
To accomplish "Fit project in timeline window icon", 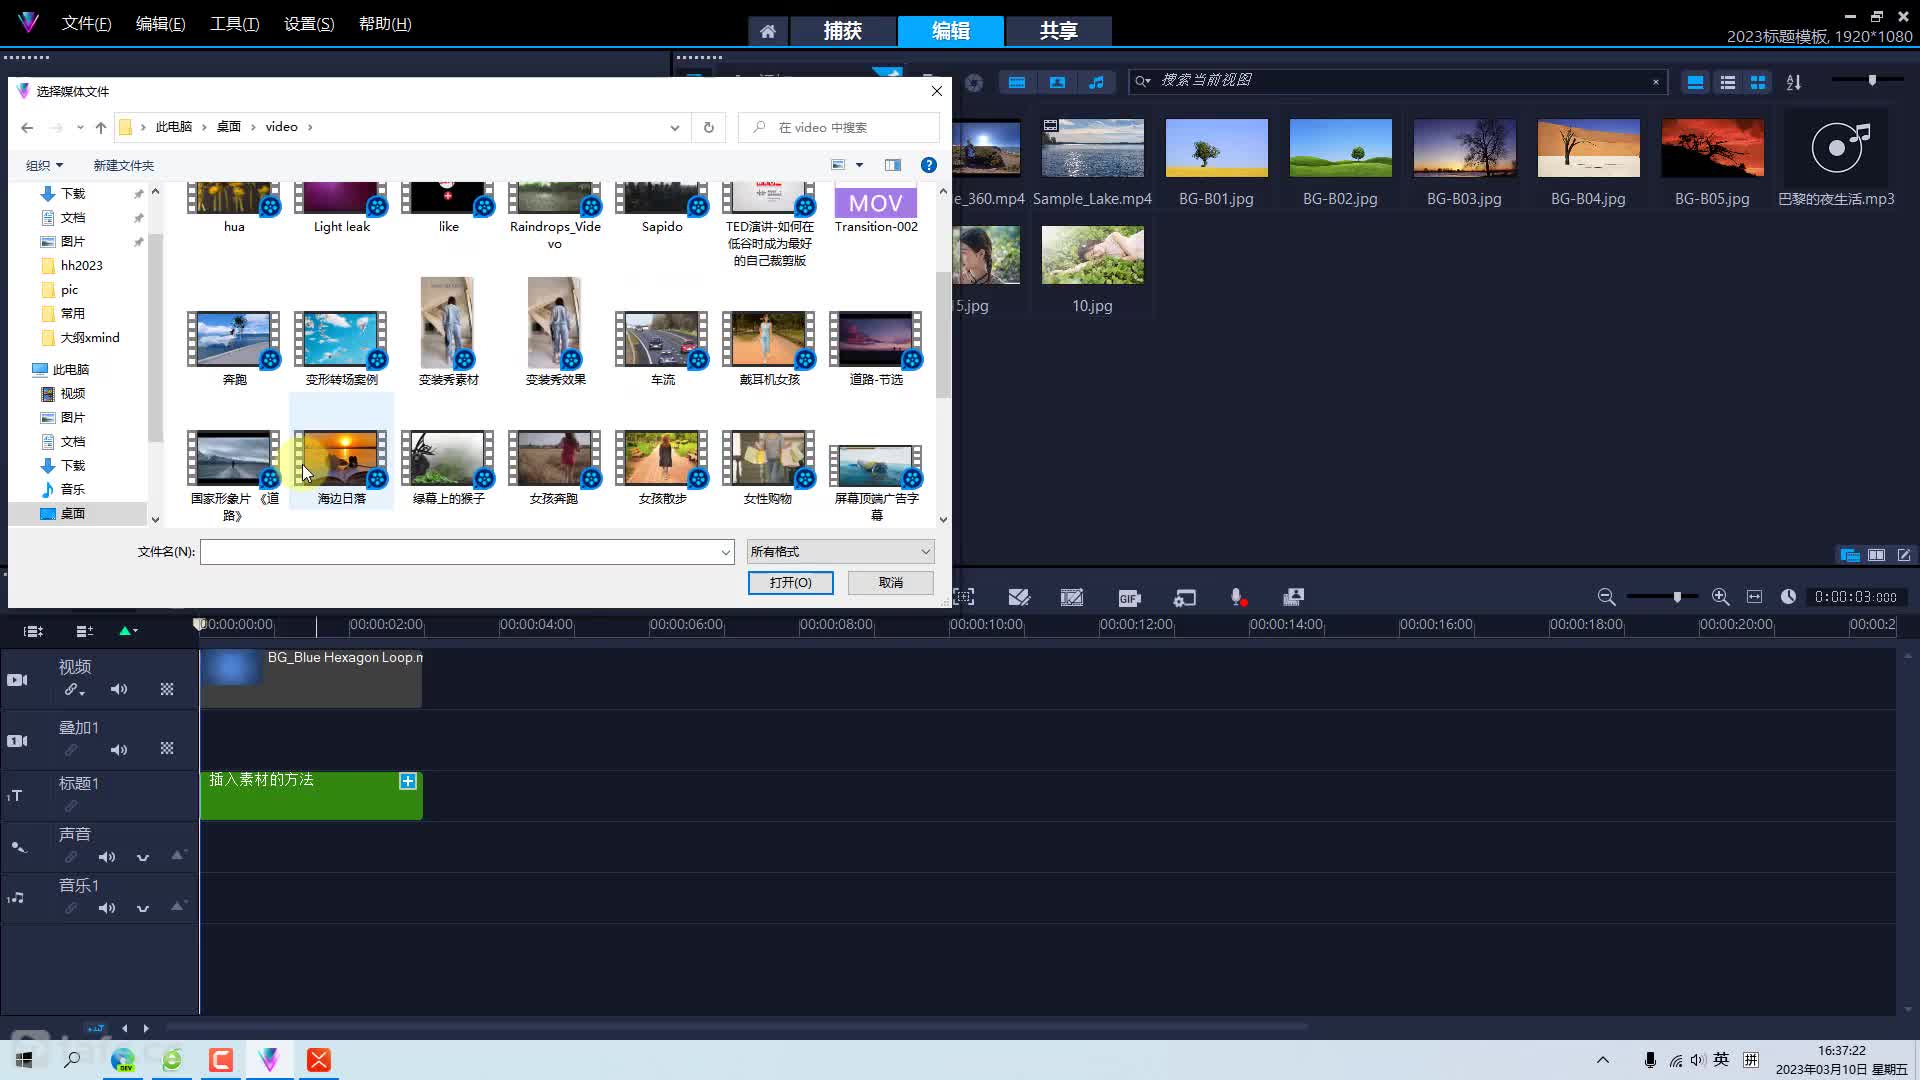I will click(x=1754, y=597).
